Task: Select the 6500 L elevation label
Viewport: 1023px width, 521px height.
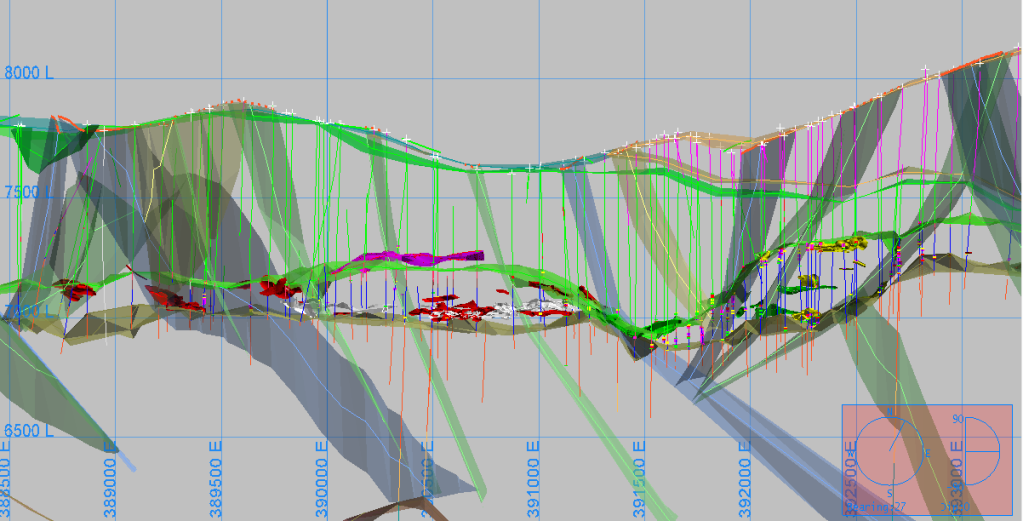Action: [29, 431]
